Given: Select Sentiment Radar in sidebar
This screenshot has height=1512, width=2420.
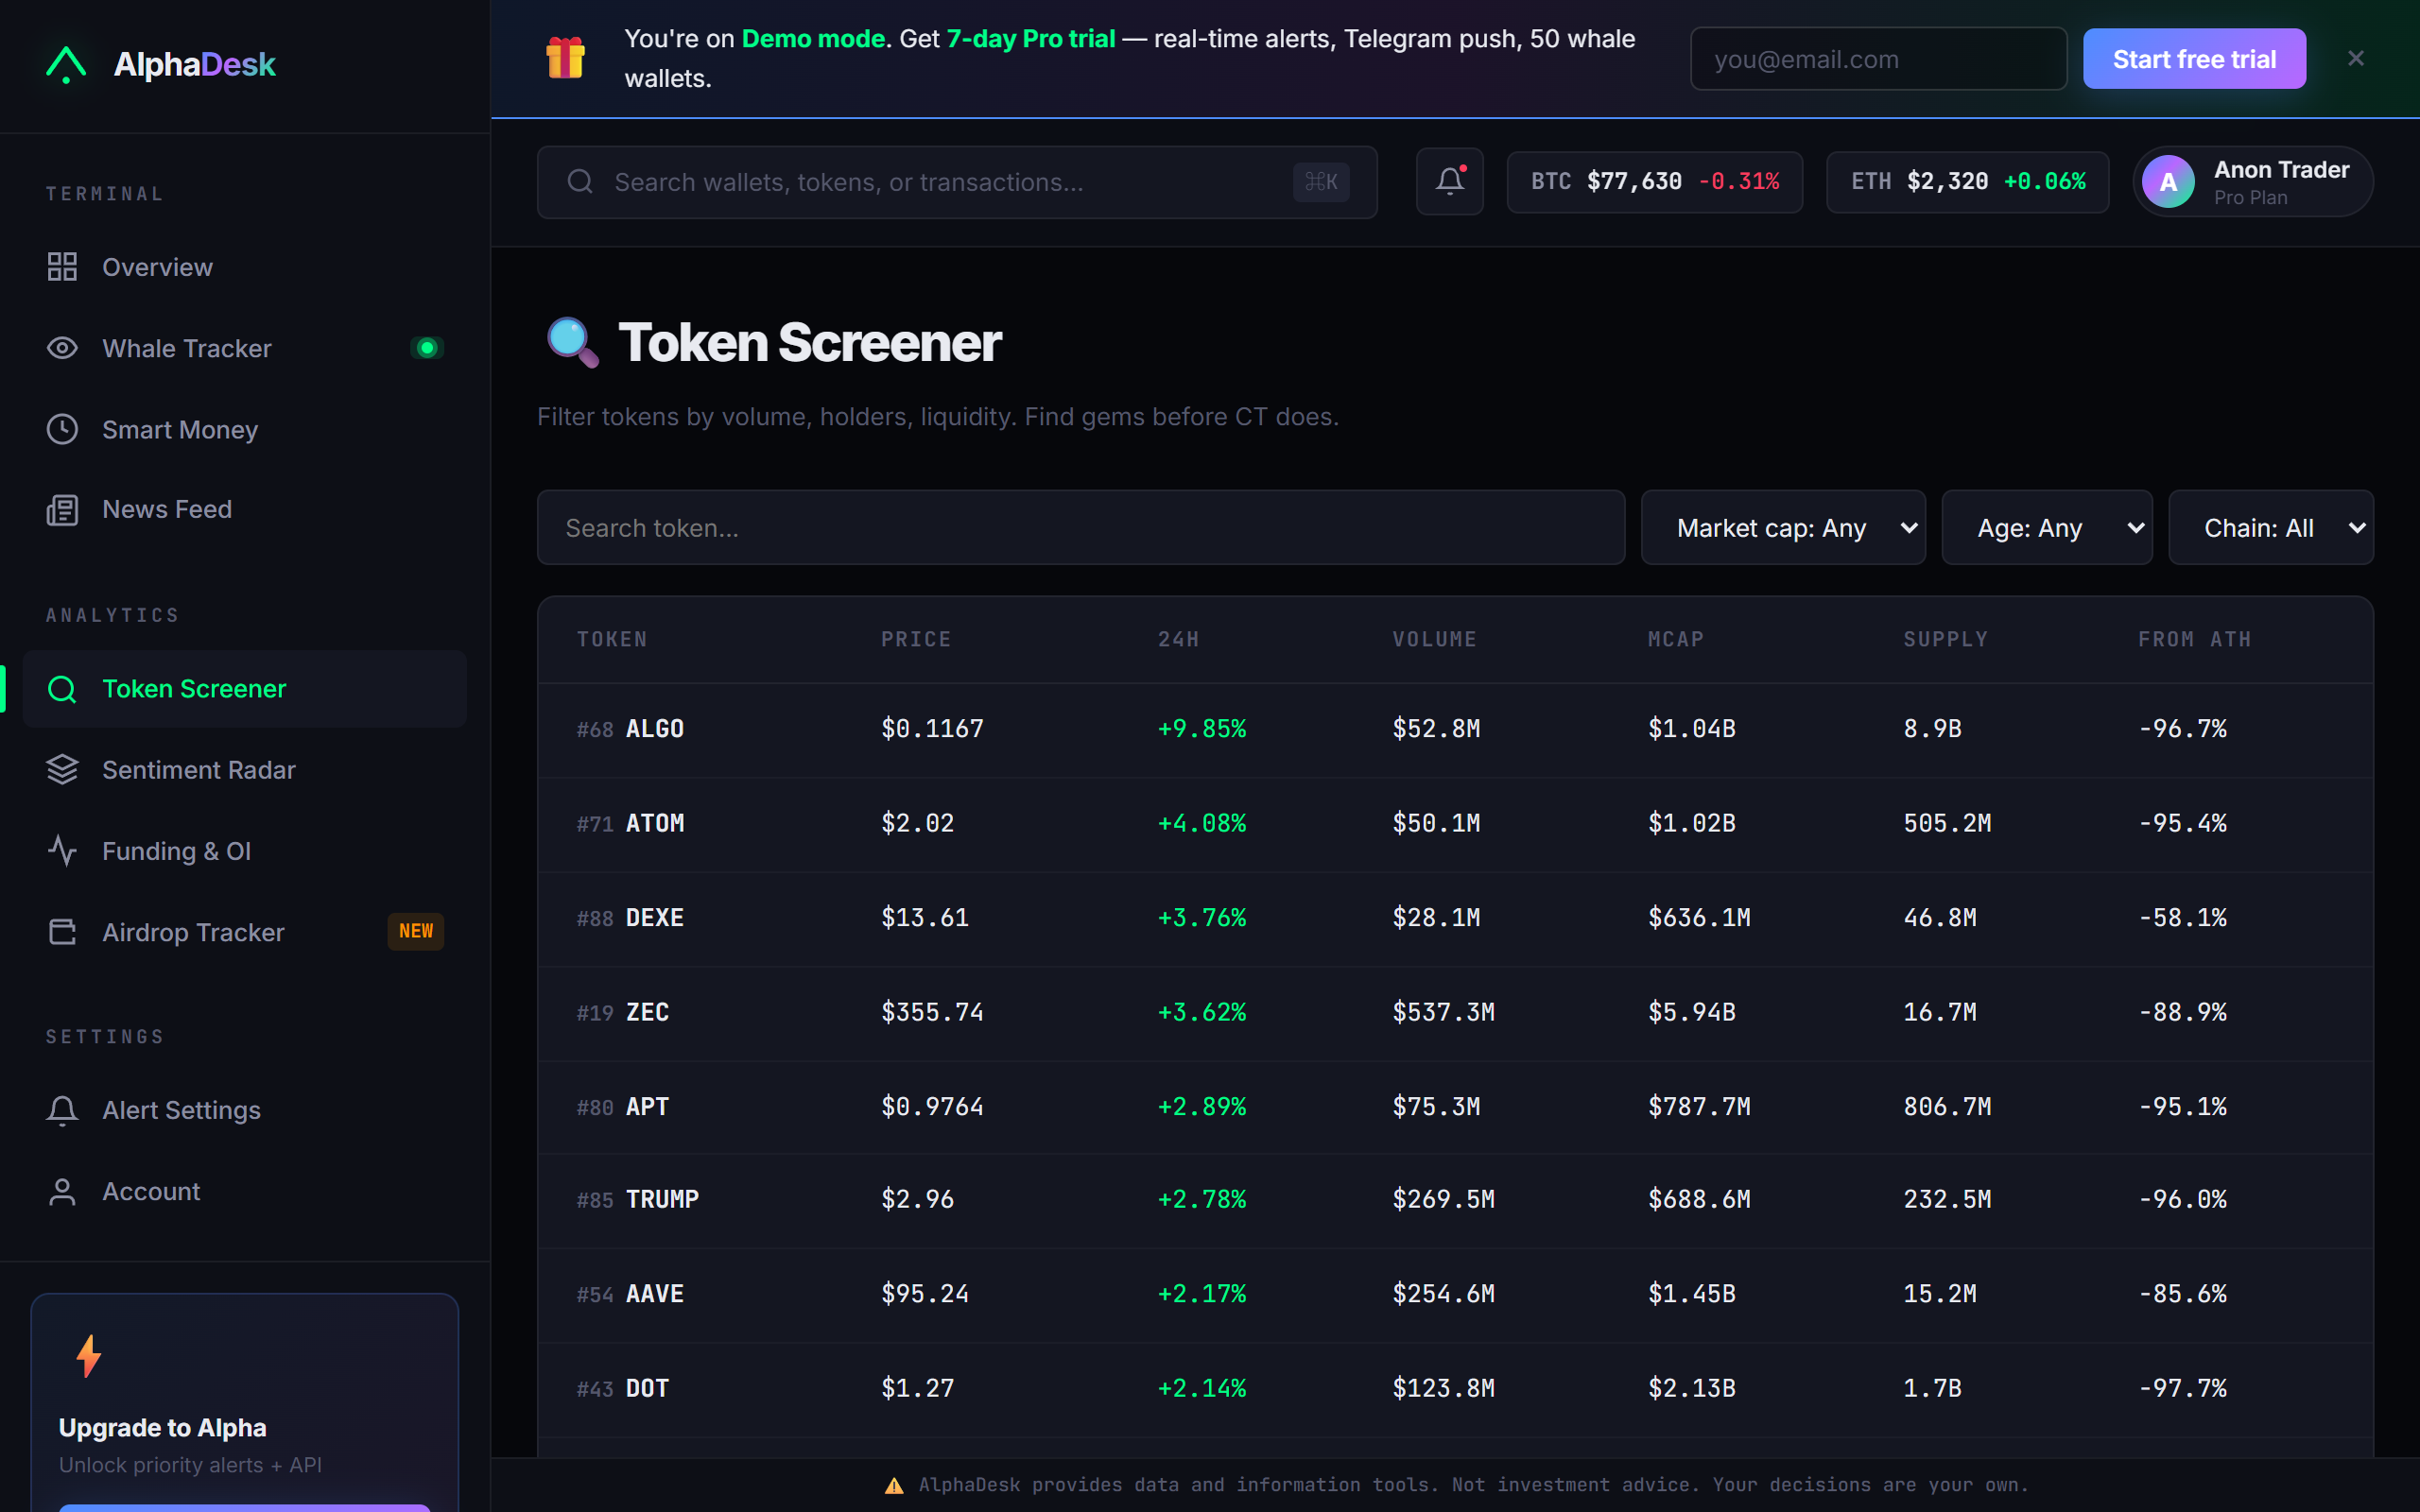Looking at the screenshot, I should 245,770.
